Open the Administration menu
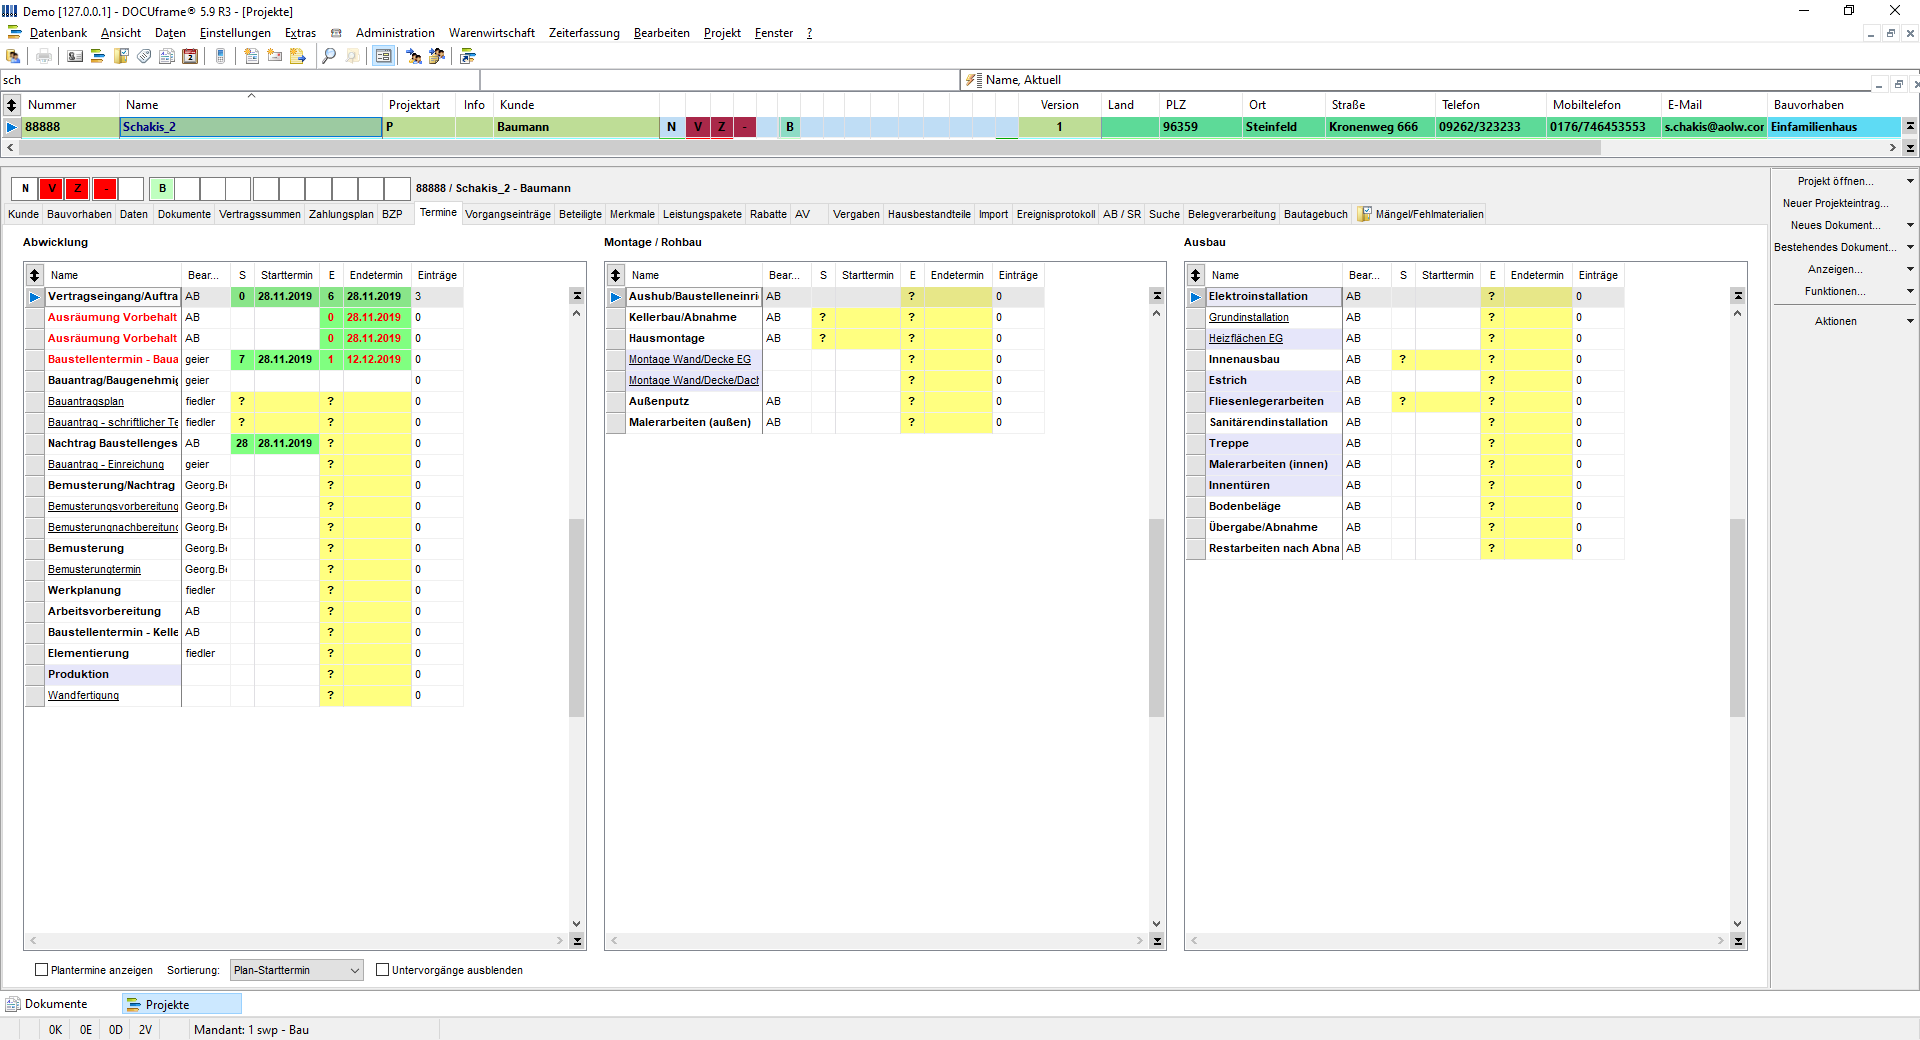The width and height of the screenshot is (1920, 1040). point(395,33)
